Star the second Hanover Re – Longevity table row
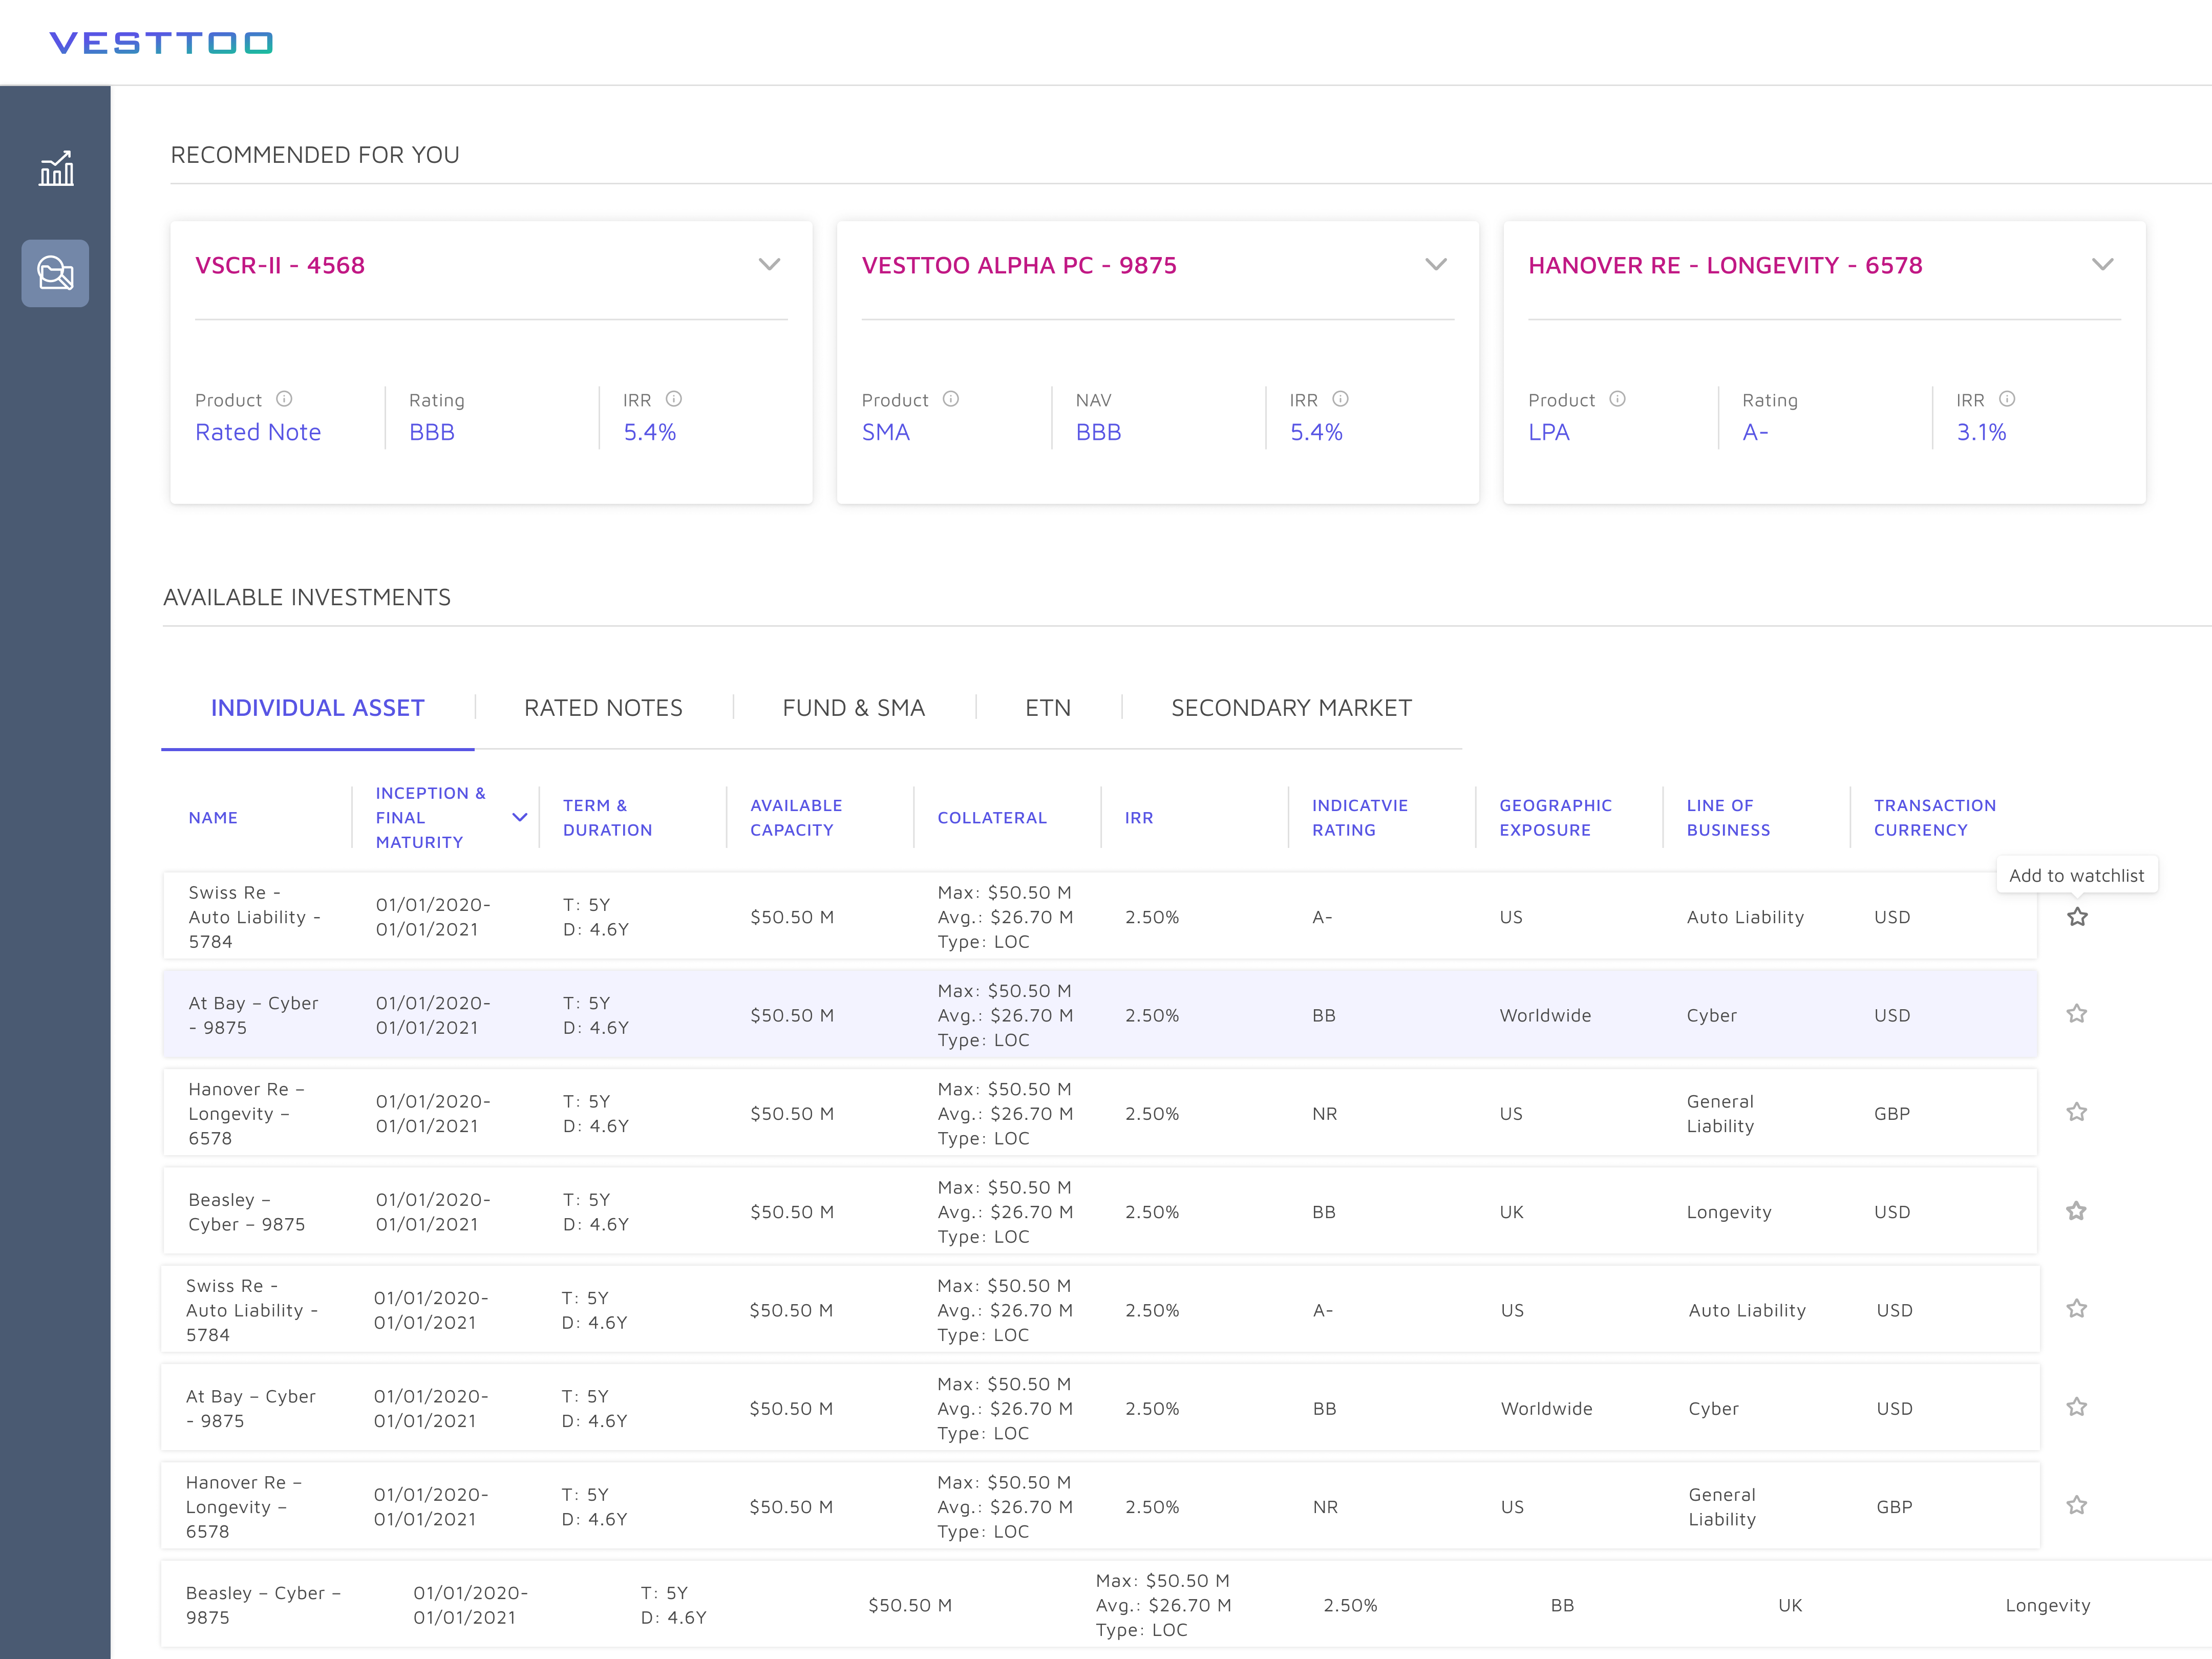The image size is (2212, 1659). click(x=2077, y=1505)
